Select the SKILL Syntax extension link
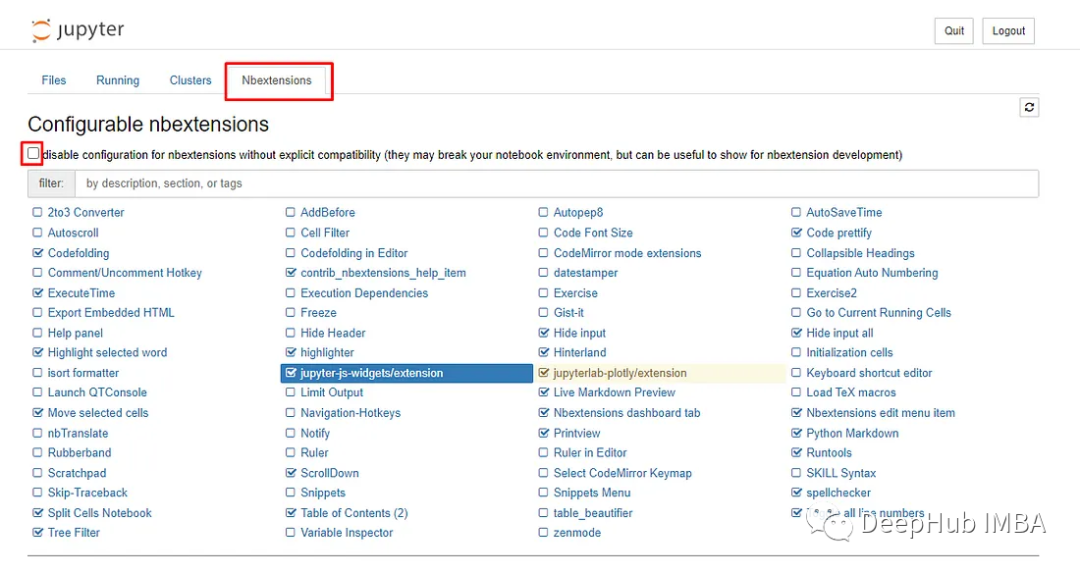Screen dimensions: 1080x573 pyautogui.click(x=841, y=473)
